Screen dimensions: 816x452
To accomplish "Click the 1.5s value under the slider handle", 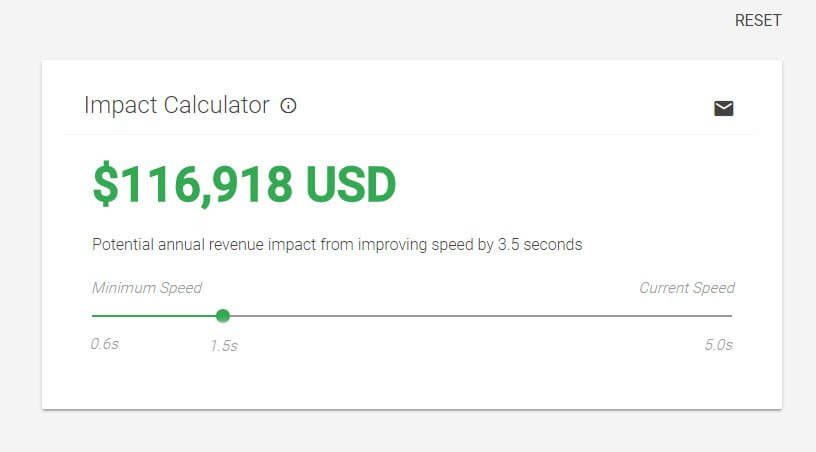I will [223, 346].
